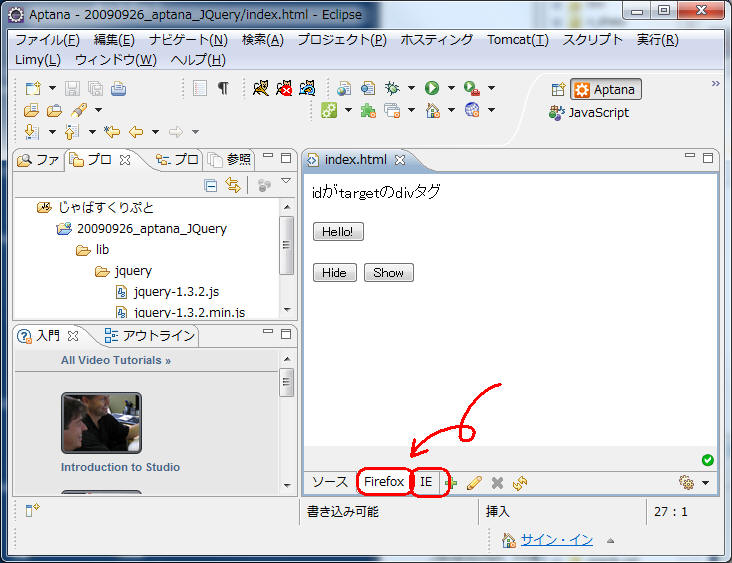This screenshot has width=732, height=563.
Task: Open the dropdown arrow next to Run
Action: pyautogui.click(x=451, y=88)
